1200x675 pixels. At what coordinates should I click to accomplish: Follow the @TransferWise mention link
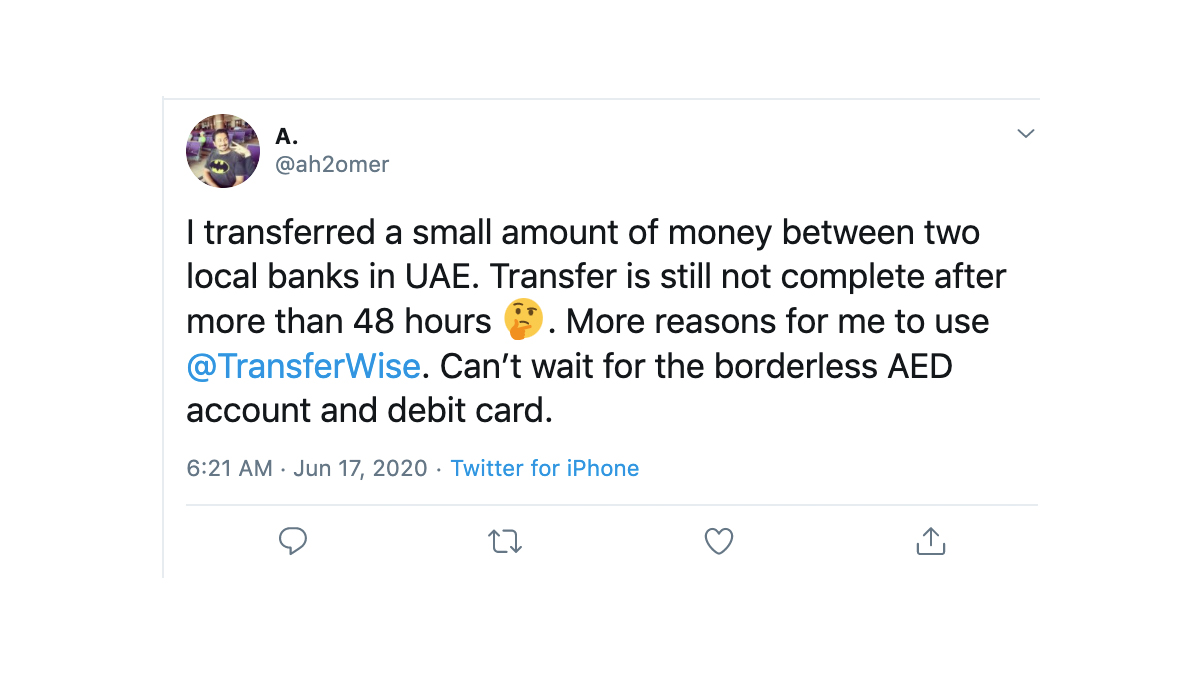point(304,366)
